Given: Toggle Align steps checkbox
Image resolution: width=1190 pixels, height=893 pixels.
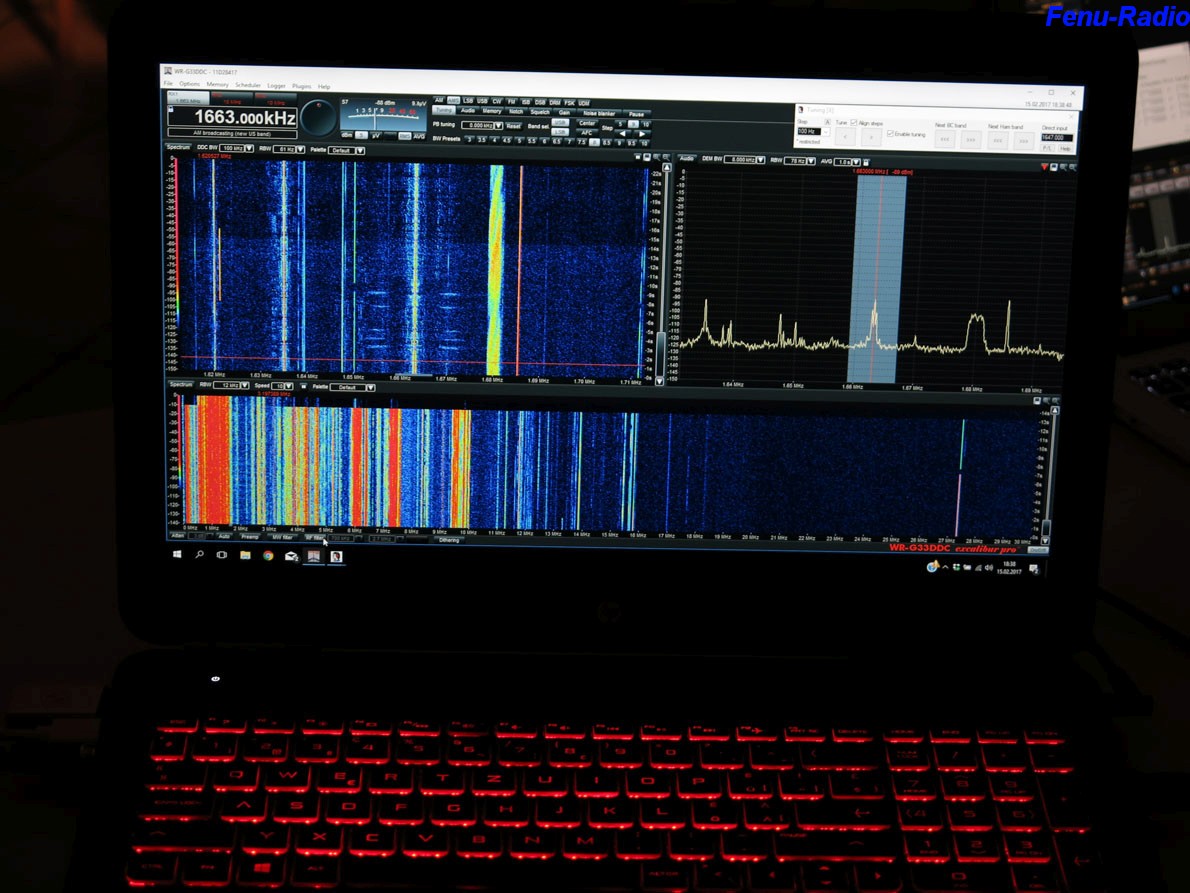Looking at the screenshot, I should (854, 123).
